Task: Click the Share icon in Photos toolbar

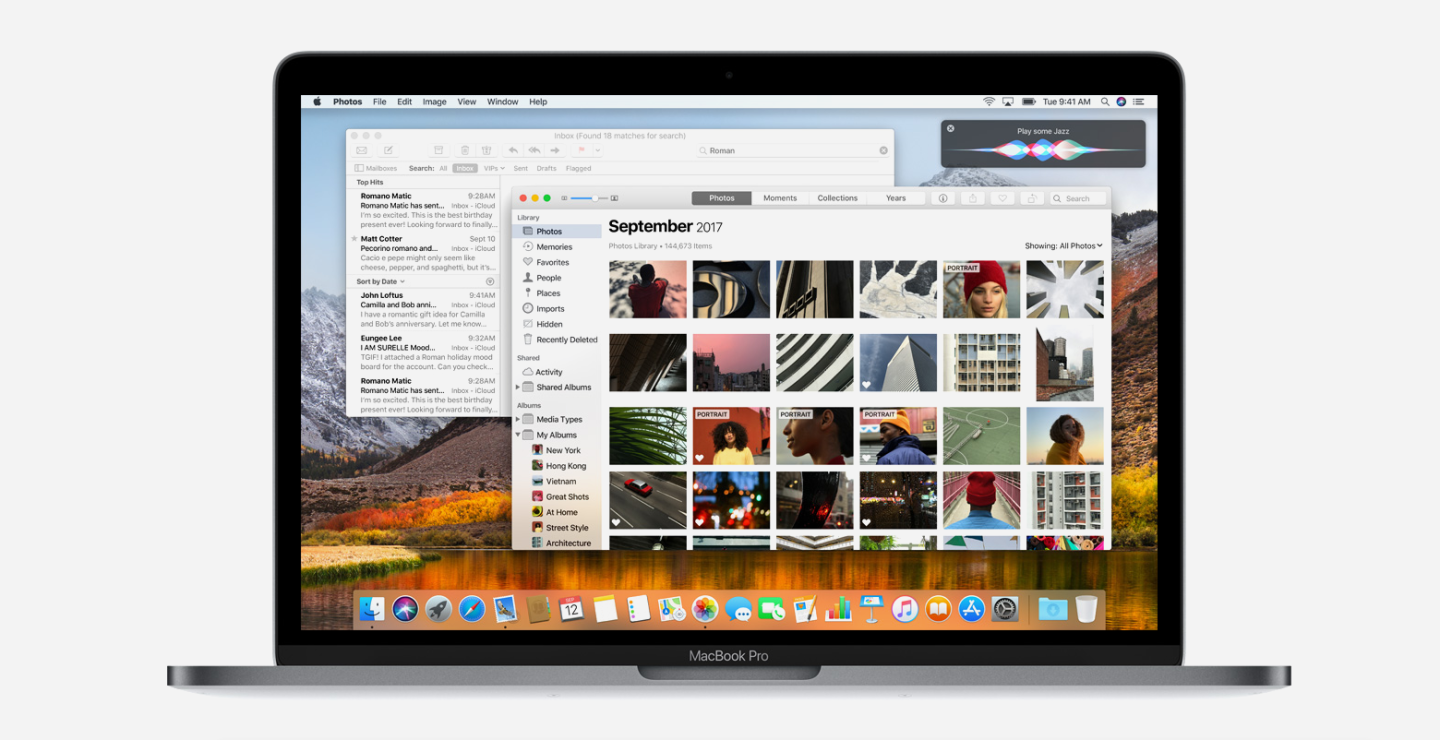Action: click(973, 198)
